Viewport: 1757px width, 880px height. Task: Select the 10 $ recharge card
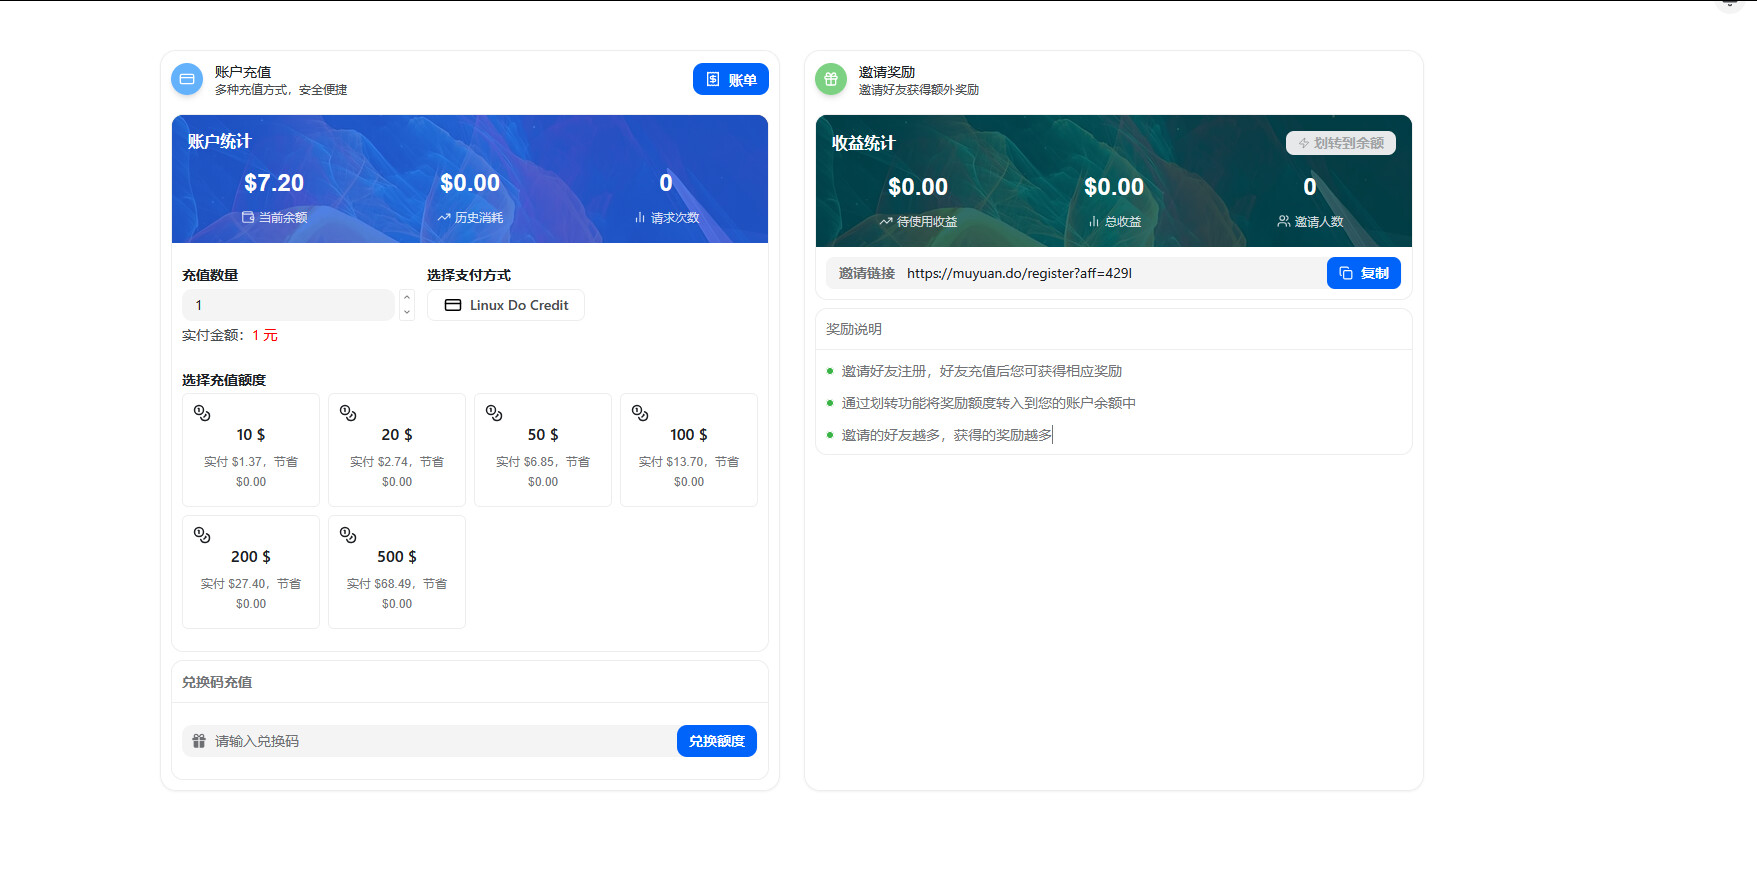tap(251, 450)
